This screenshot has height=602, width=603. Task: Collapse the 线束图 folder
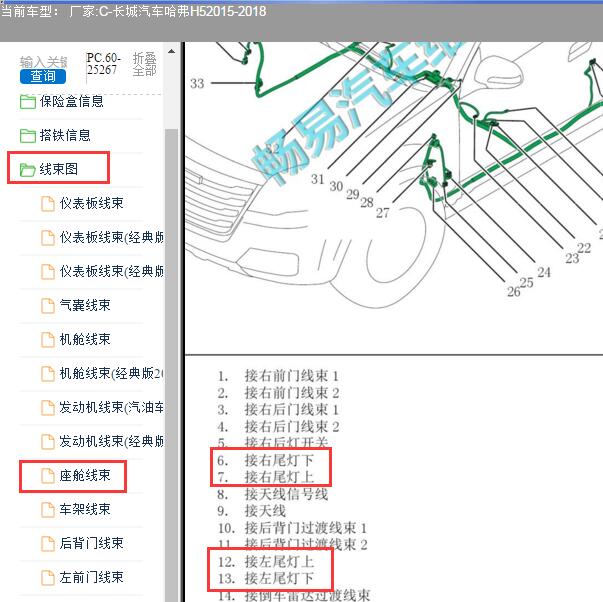click(x=58, y=169)
